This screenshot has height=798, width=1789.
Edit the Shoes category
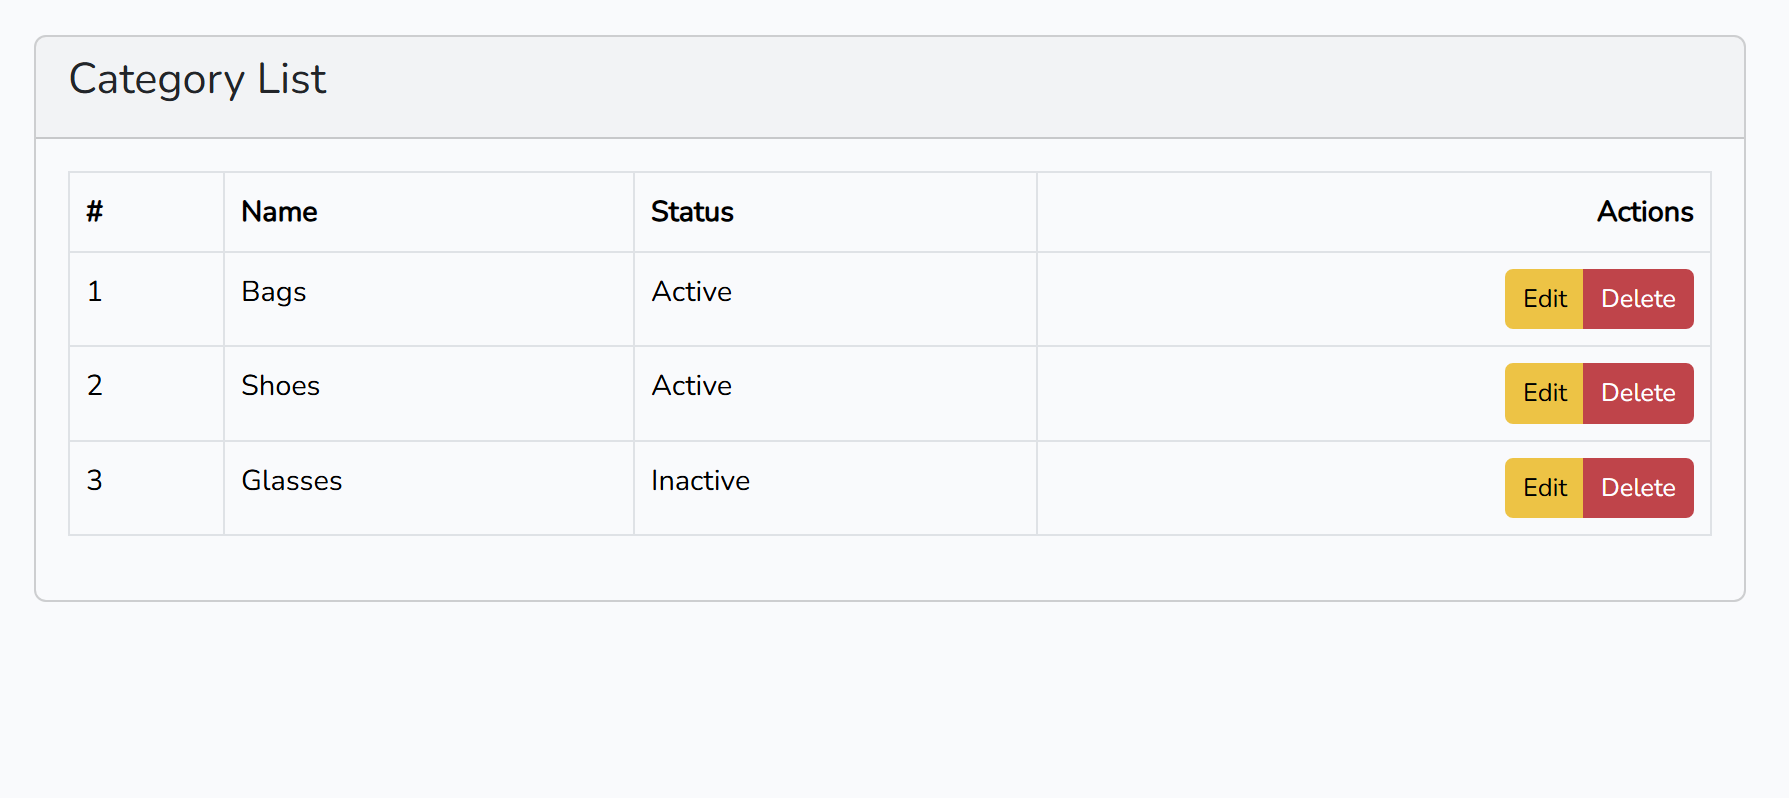tap(1544, 393)
